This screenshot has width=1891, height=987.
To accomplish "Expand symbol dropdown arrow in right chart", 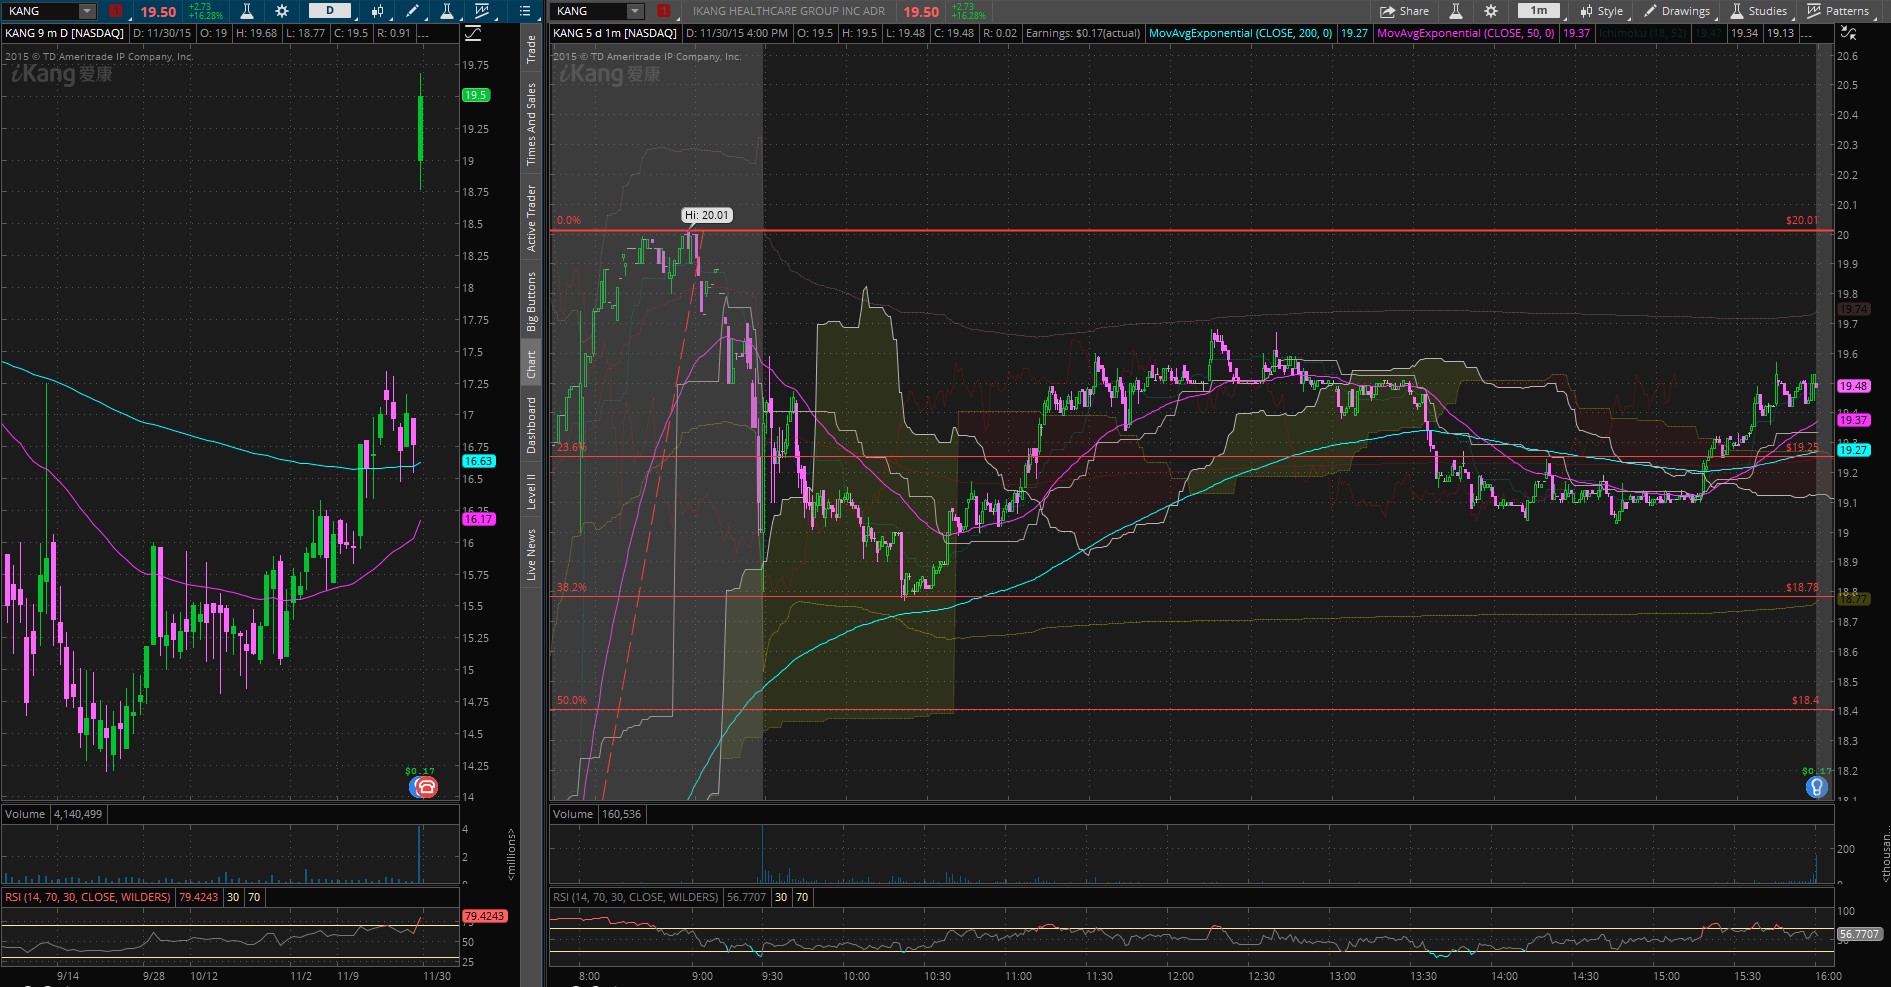I will pos(635,11).
